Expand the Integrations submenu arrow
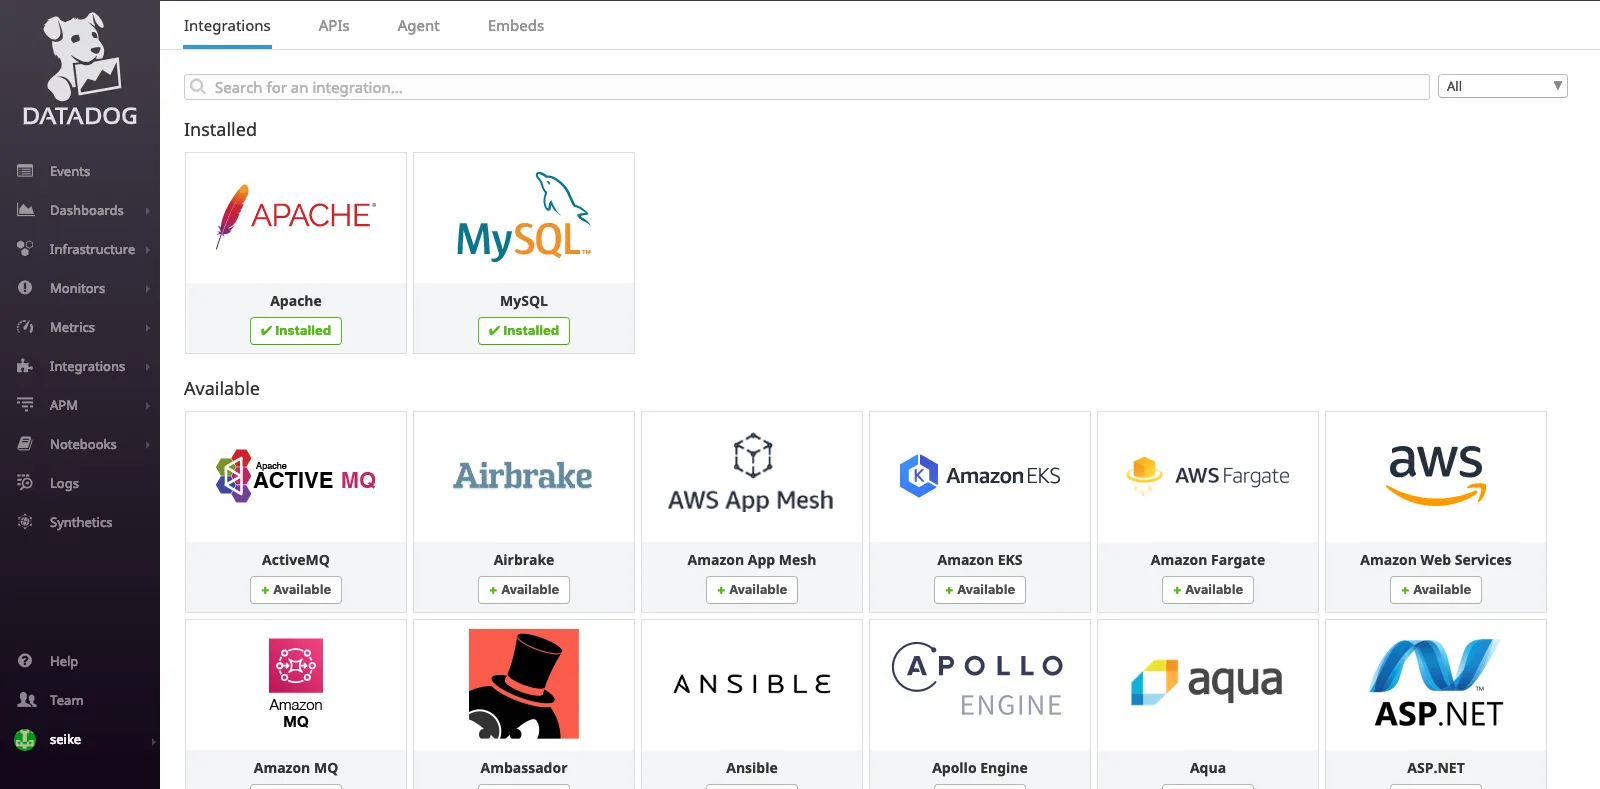Viewport: 1600px width, 789px height. coord(148,367)
